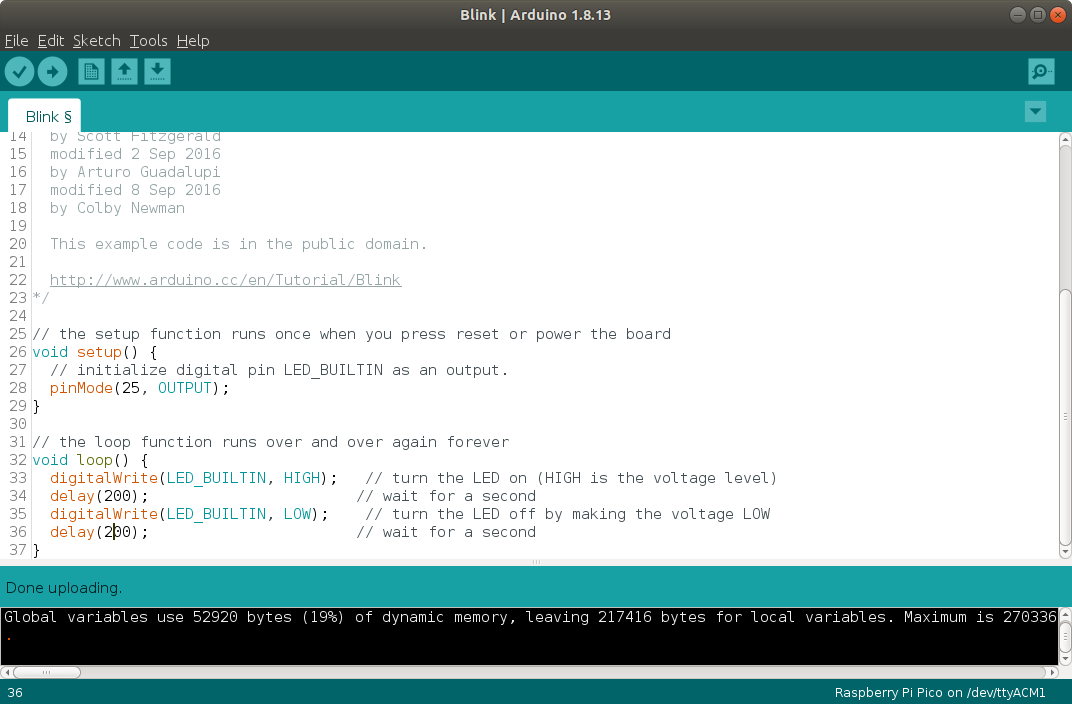
Task: Click the 'Done uploading.' status message
Action: click(x=64, y=588)
